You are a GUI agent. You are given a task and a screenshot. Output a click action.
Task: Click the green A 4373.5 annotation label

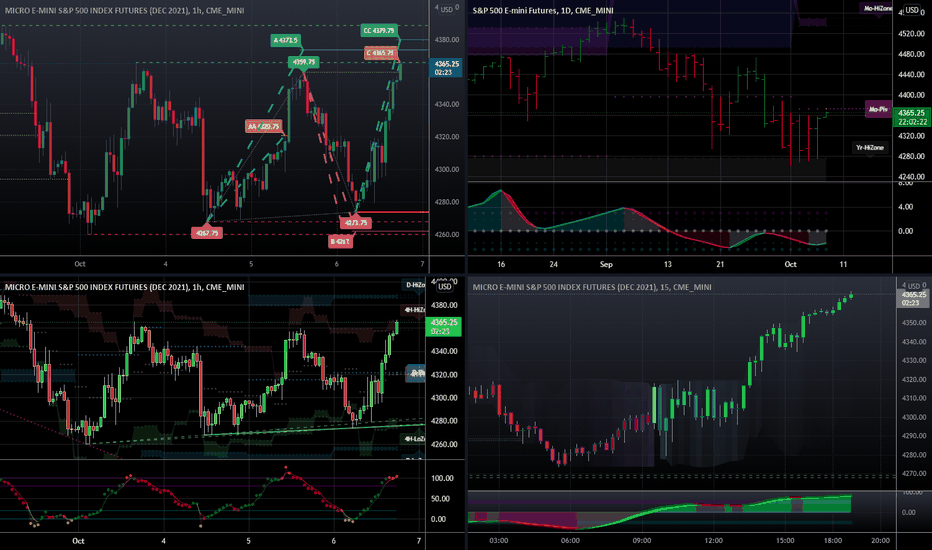pyautogui.click(x=285, y=40)
